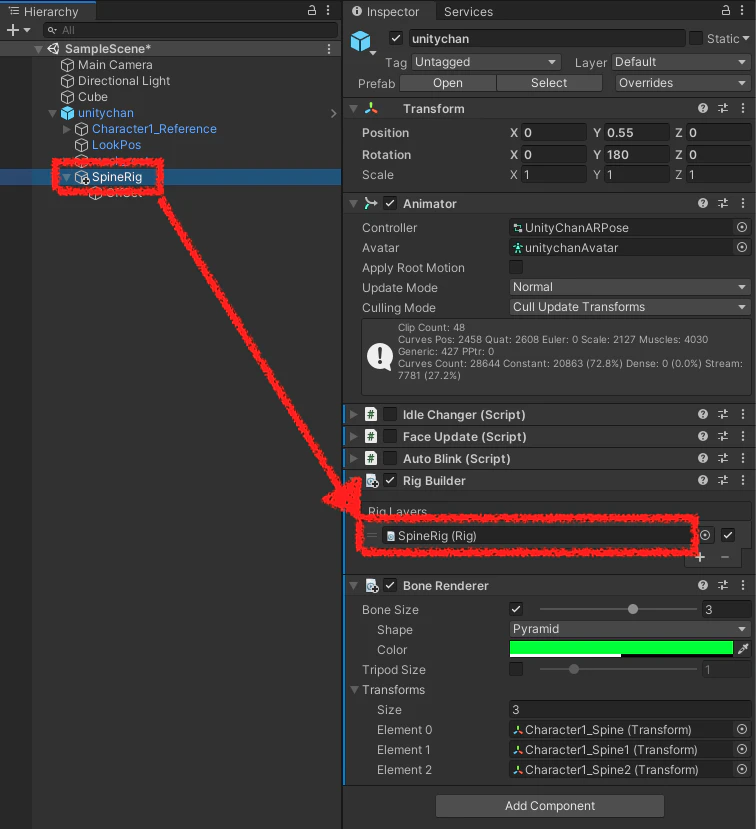Open Update Mode dropdown

tap(630, 287)
